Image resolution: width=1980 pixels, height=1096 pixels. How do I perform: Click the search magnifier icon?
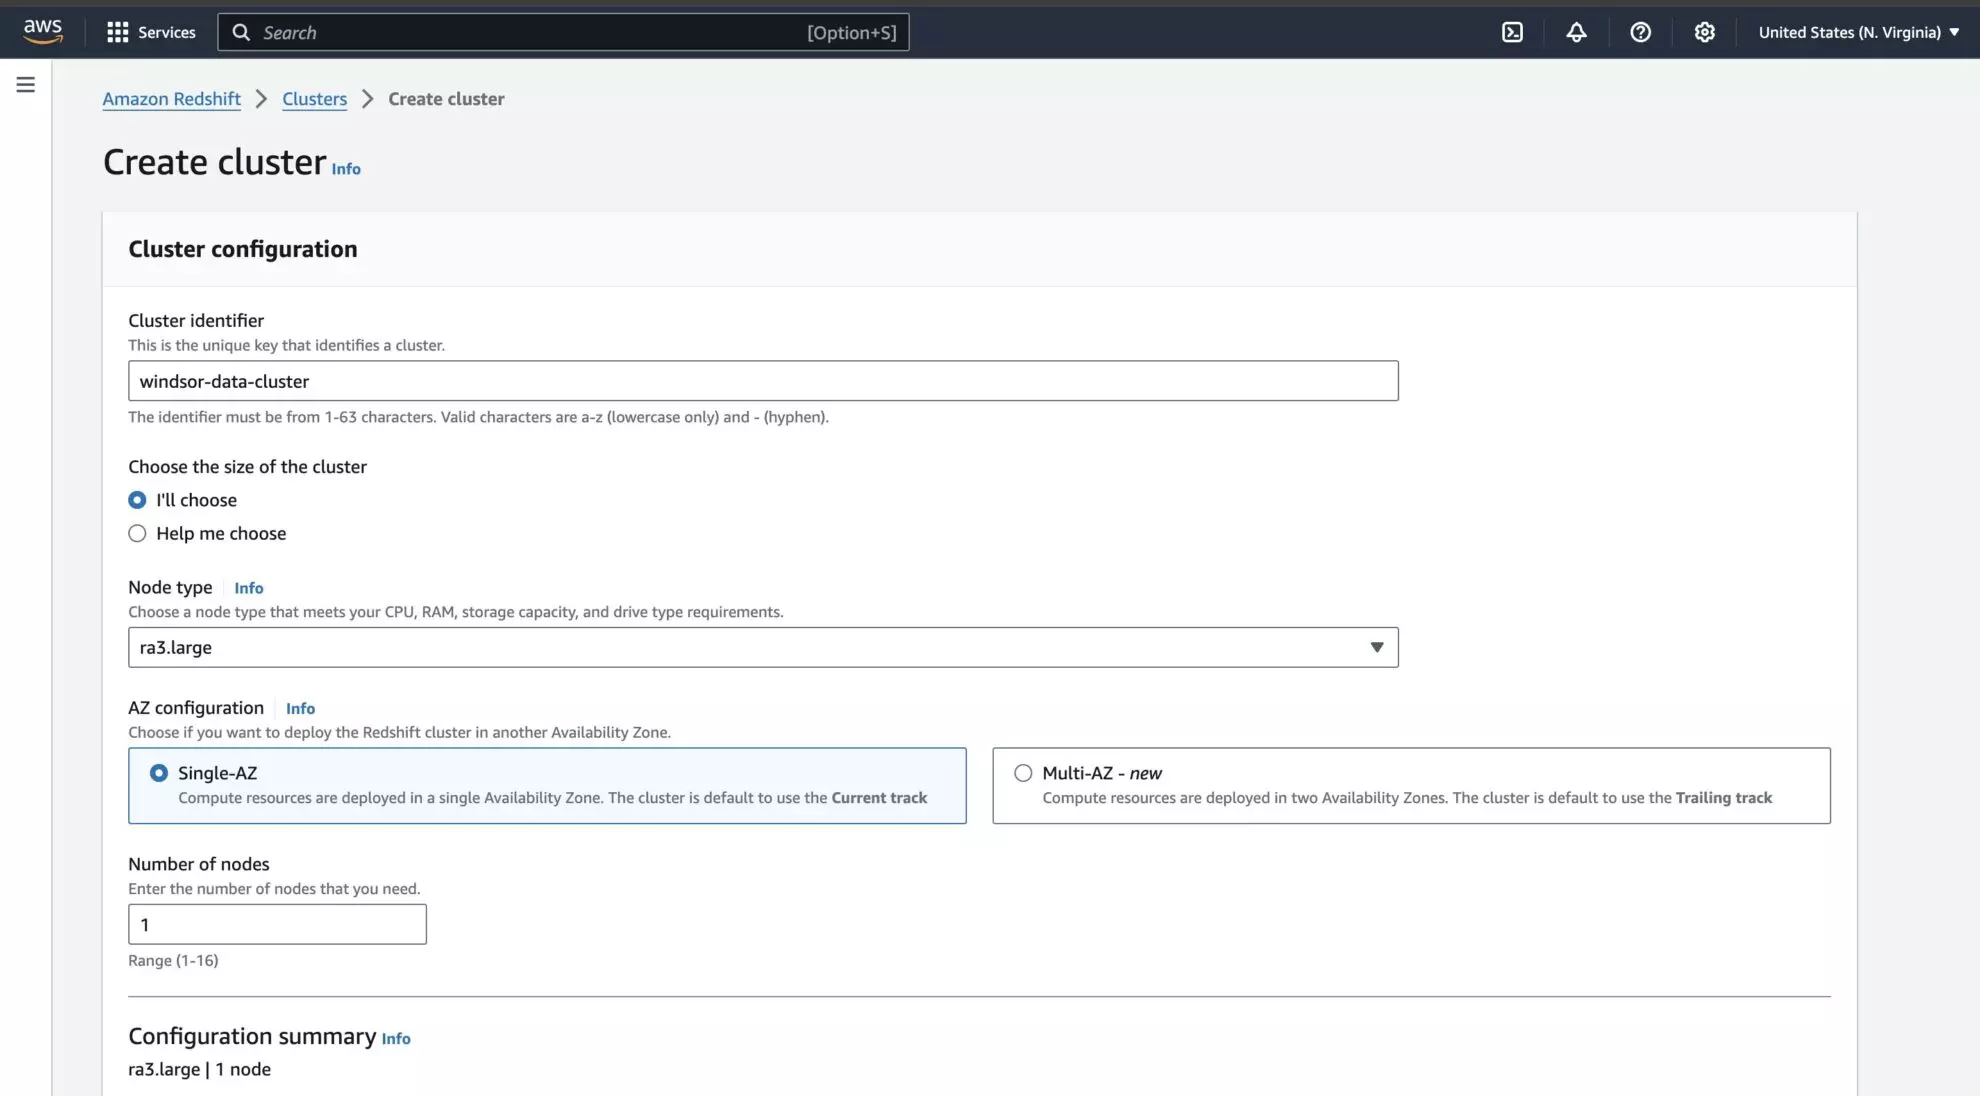[x=241, y=32]
